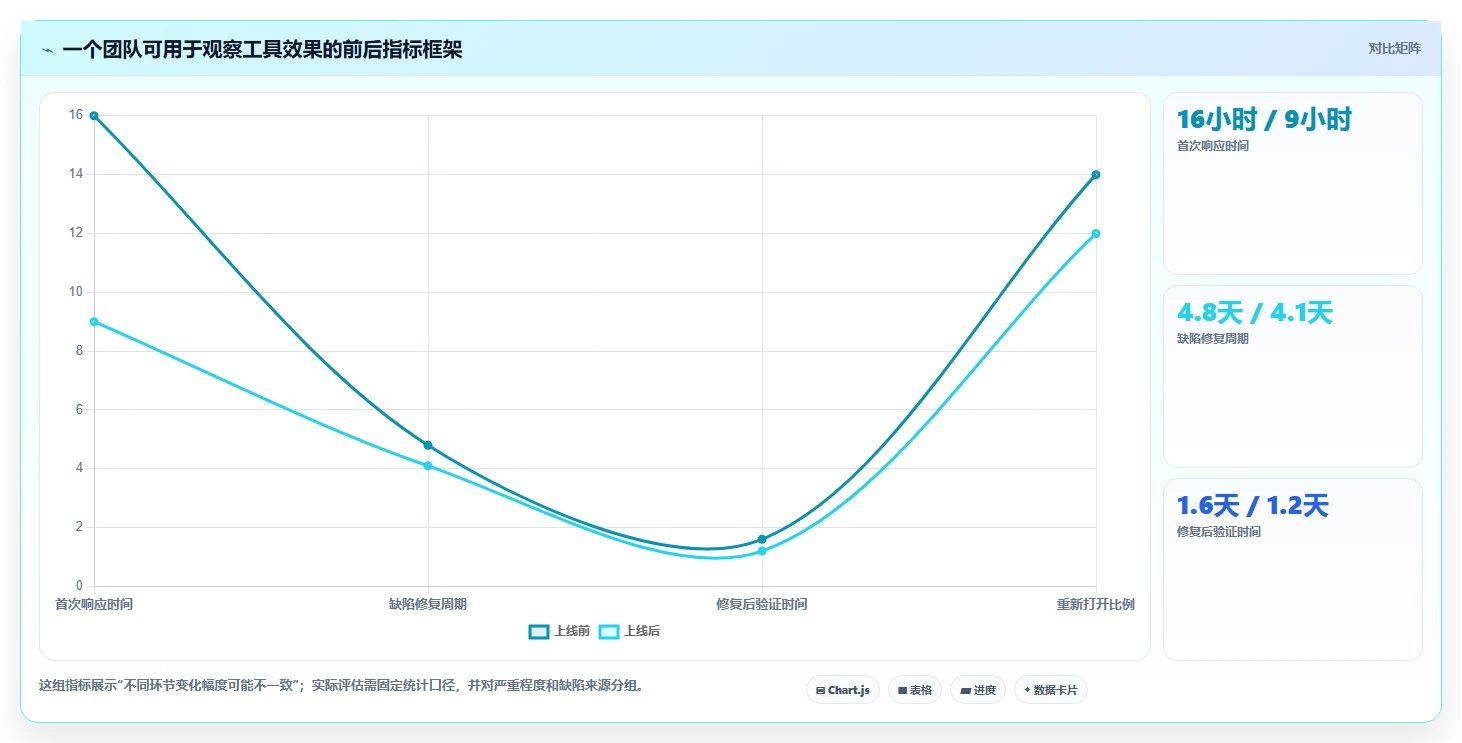Click the 上线后 point at 首次响应时间 (9)

tap(94, 322)
